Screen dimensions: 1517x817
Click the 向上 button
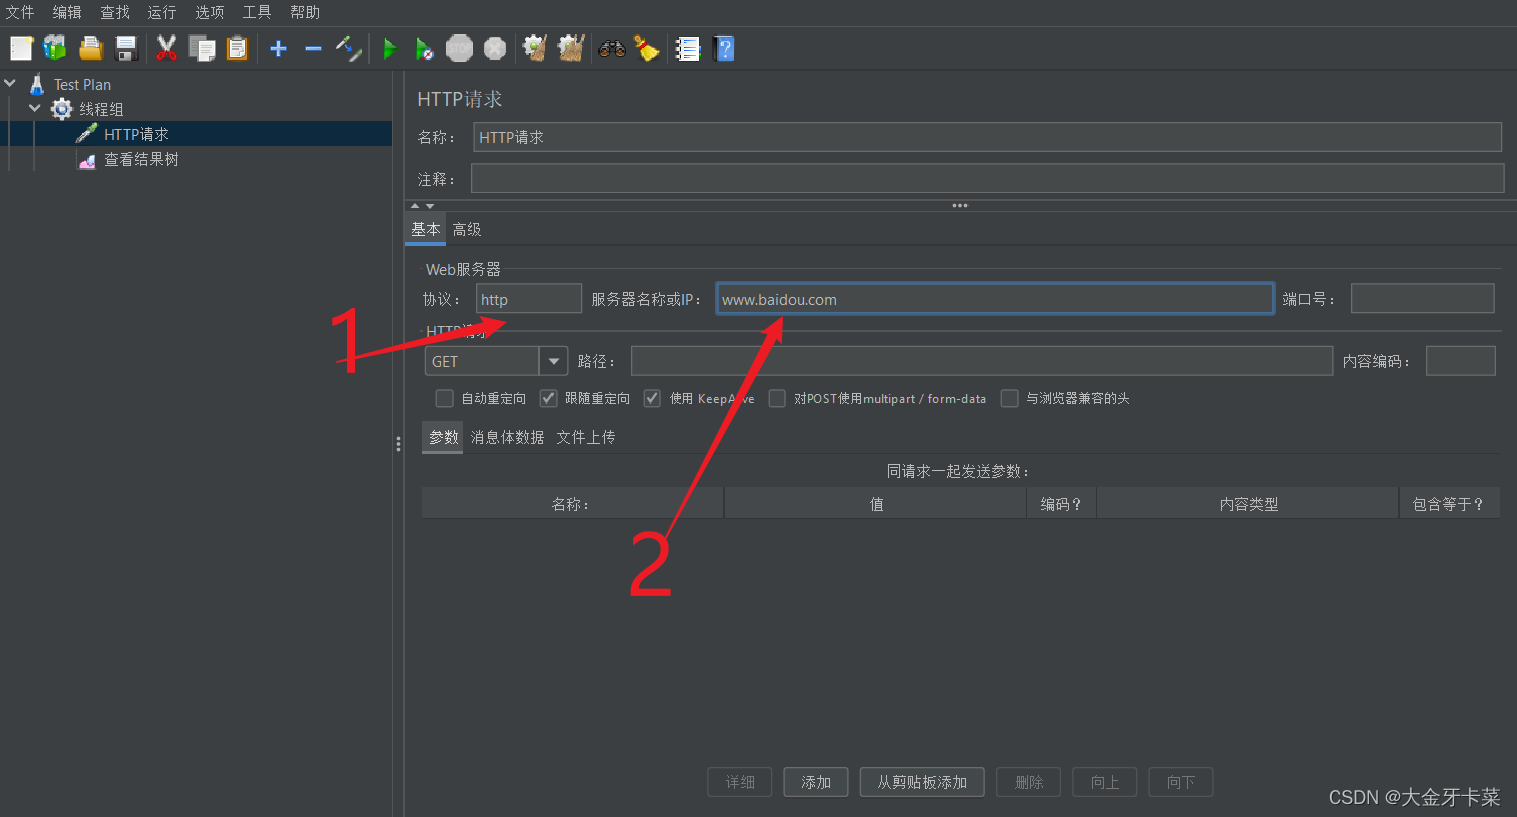coord(1105,782)
